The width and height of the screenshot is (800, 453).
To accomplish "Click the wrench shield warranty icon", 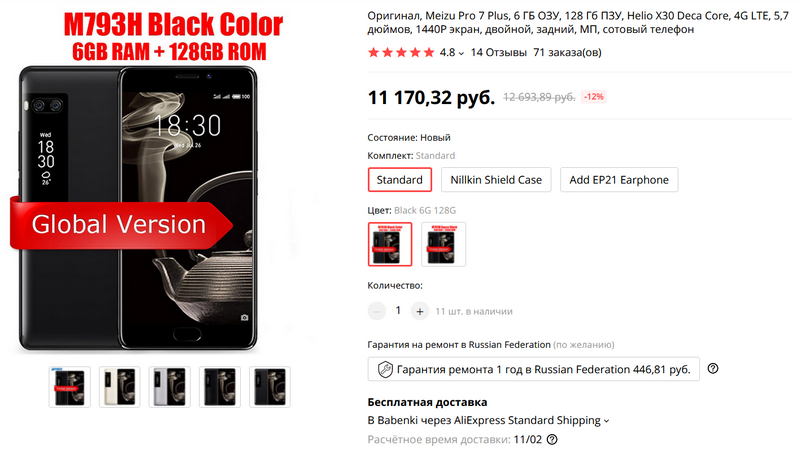I will click(385, 369).
